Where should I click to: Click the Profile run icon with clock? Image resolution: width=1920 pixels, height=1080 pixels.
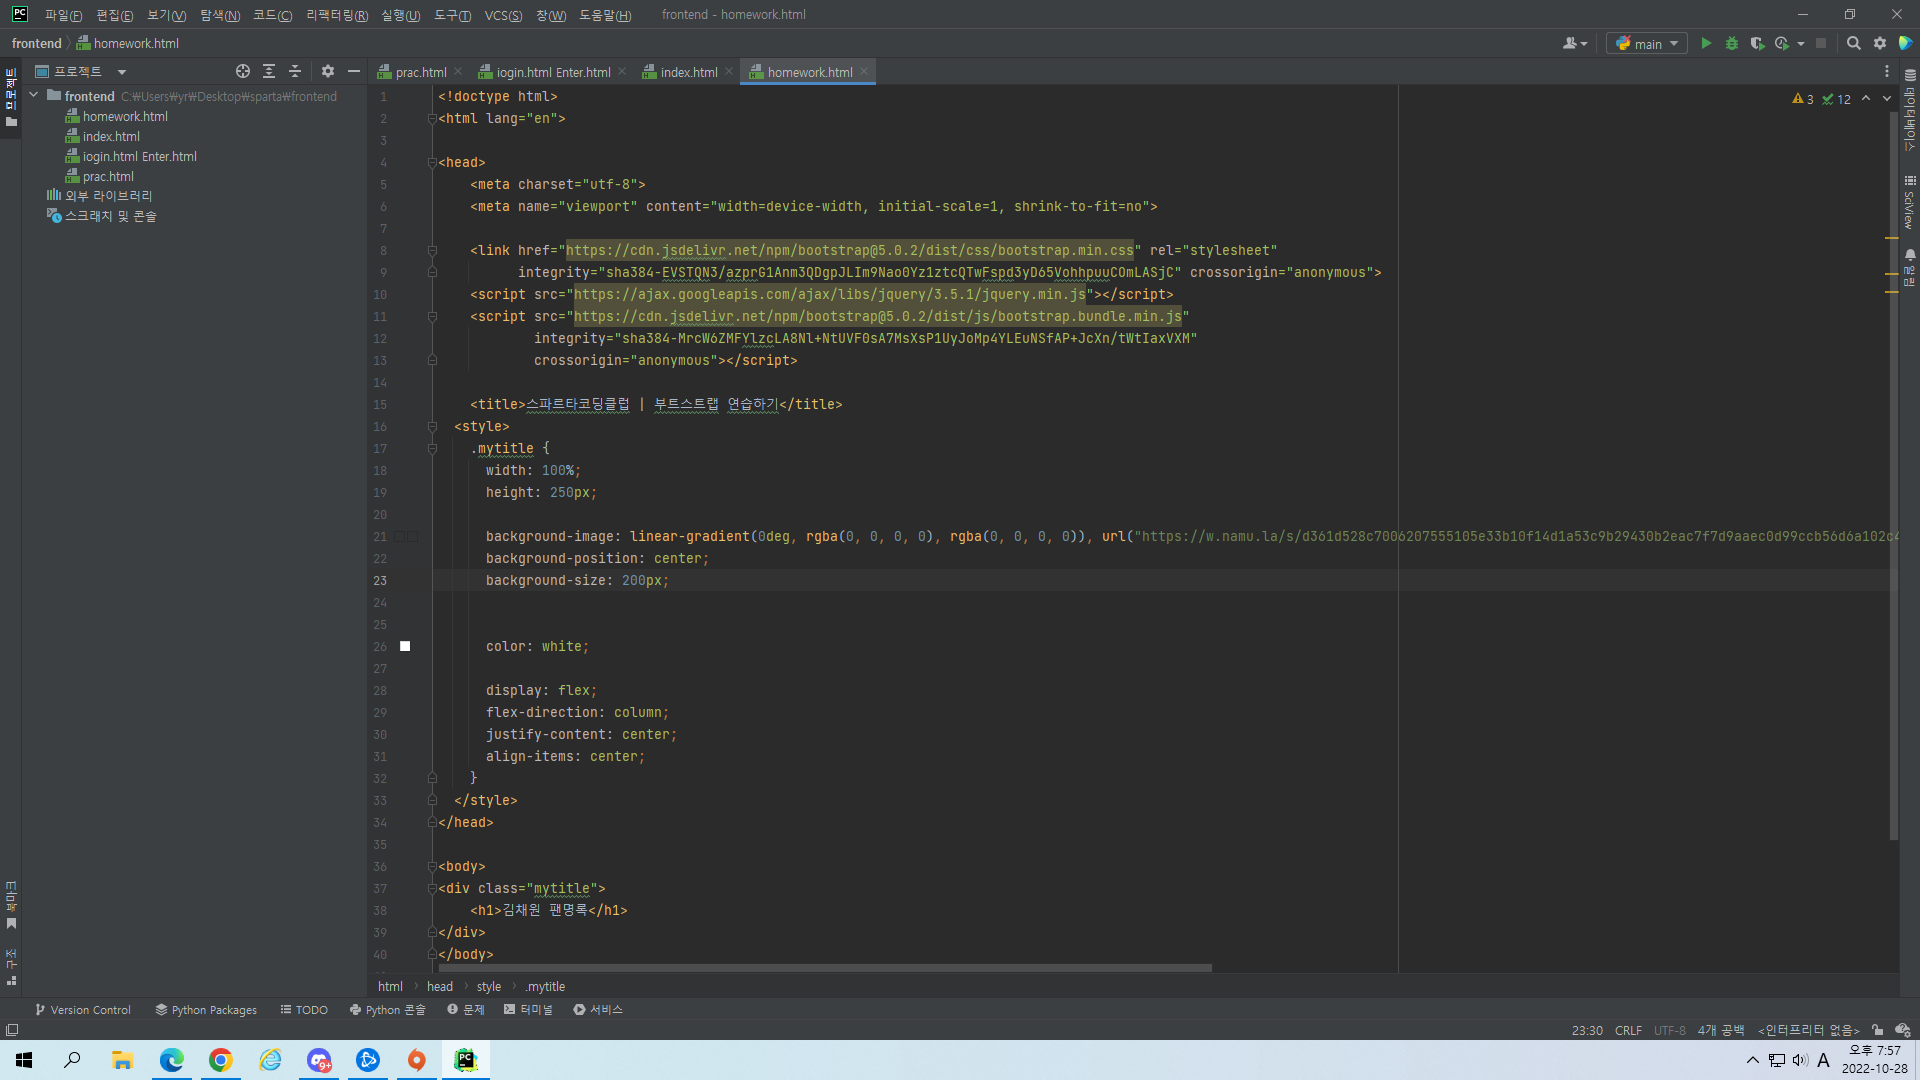click(x=1782, y=43)
